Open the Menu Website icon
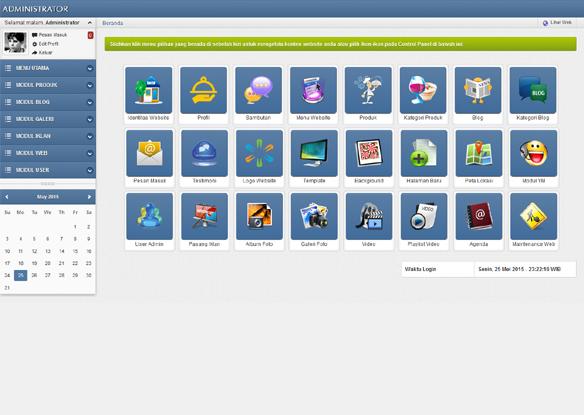The image size is (584, 415). tap(313, 91)
